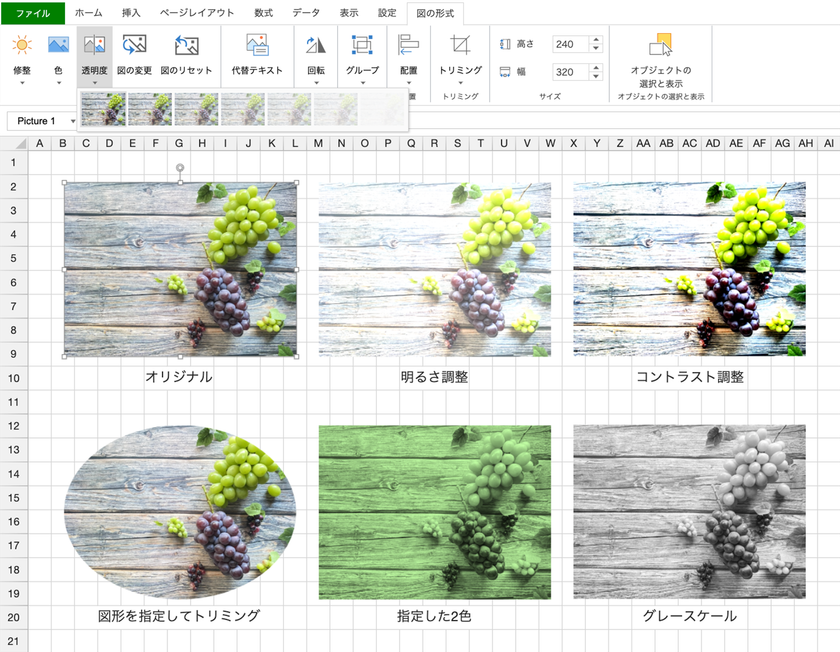Switch to the 数式 tab
Image resolution: width=840 pixels, height=652 pixels.
coord(264,13)
